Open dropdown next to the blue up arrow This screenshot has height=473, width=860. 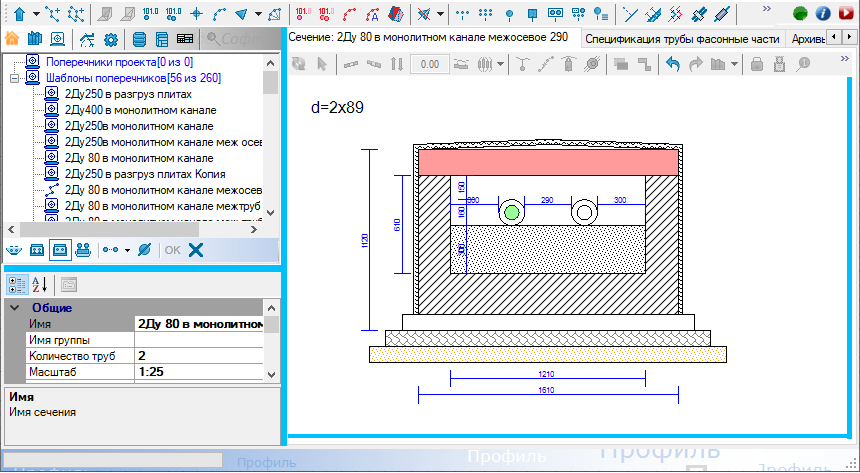(x=36, y=14)
